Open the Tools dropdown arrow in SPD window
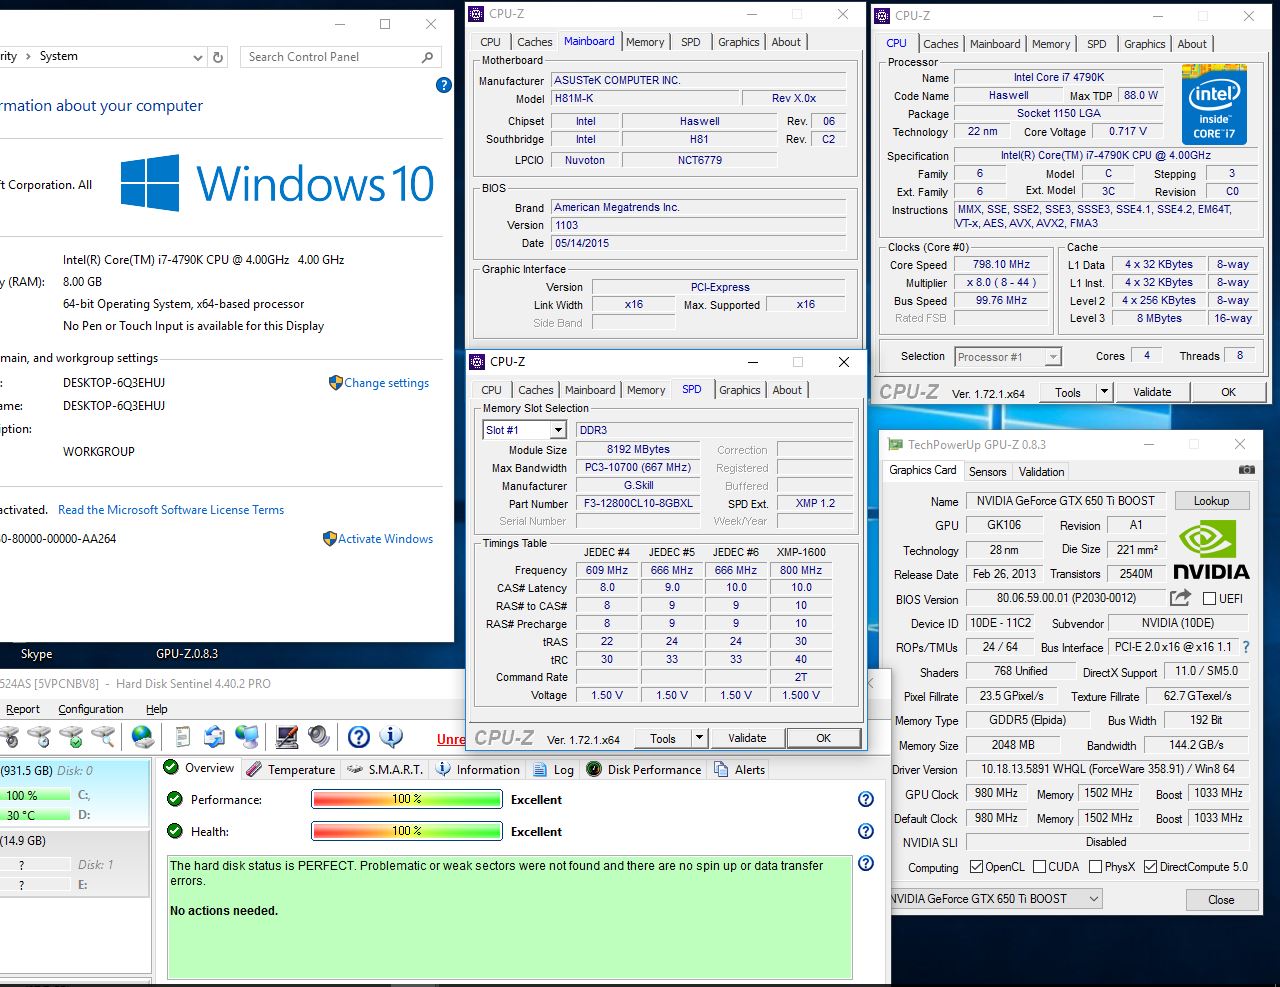Image resolution: width=1280 pixels, height=987 pixels. (699, 738)
